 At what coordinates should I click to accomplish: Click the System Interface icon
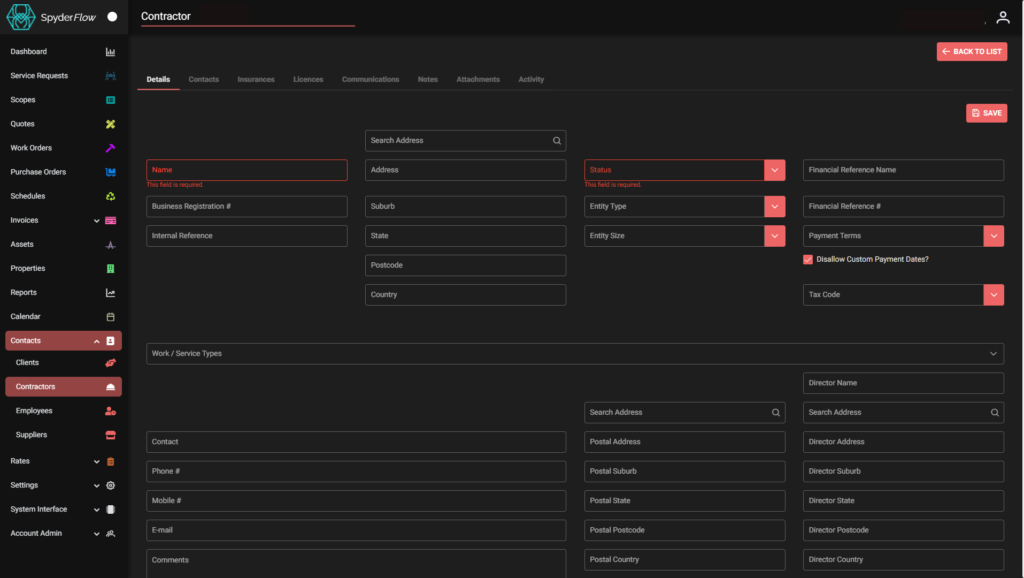[110, 509]
